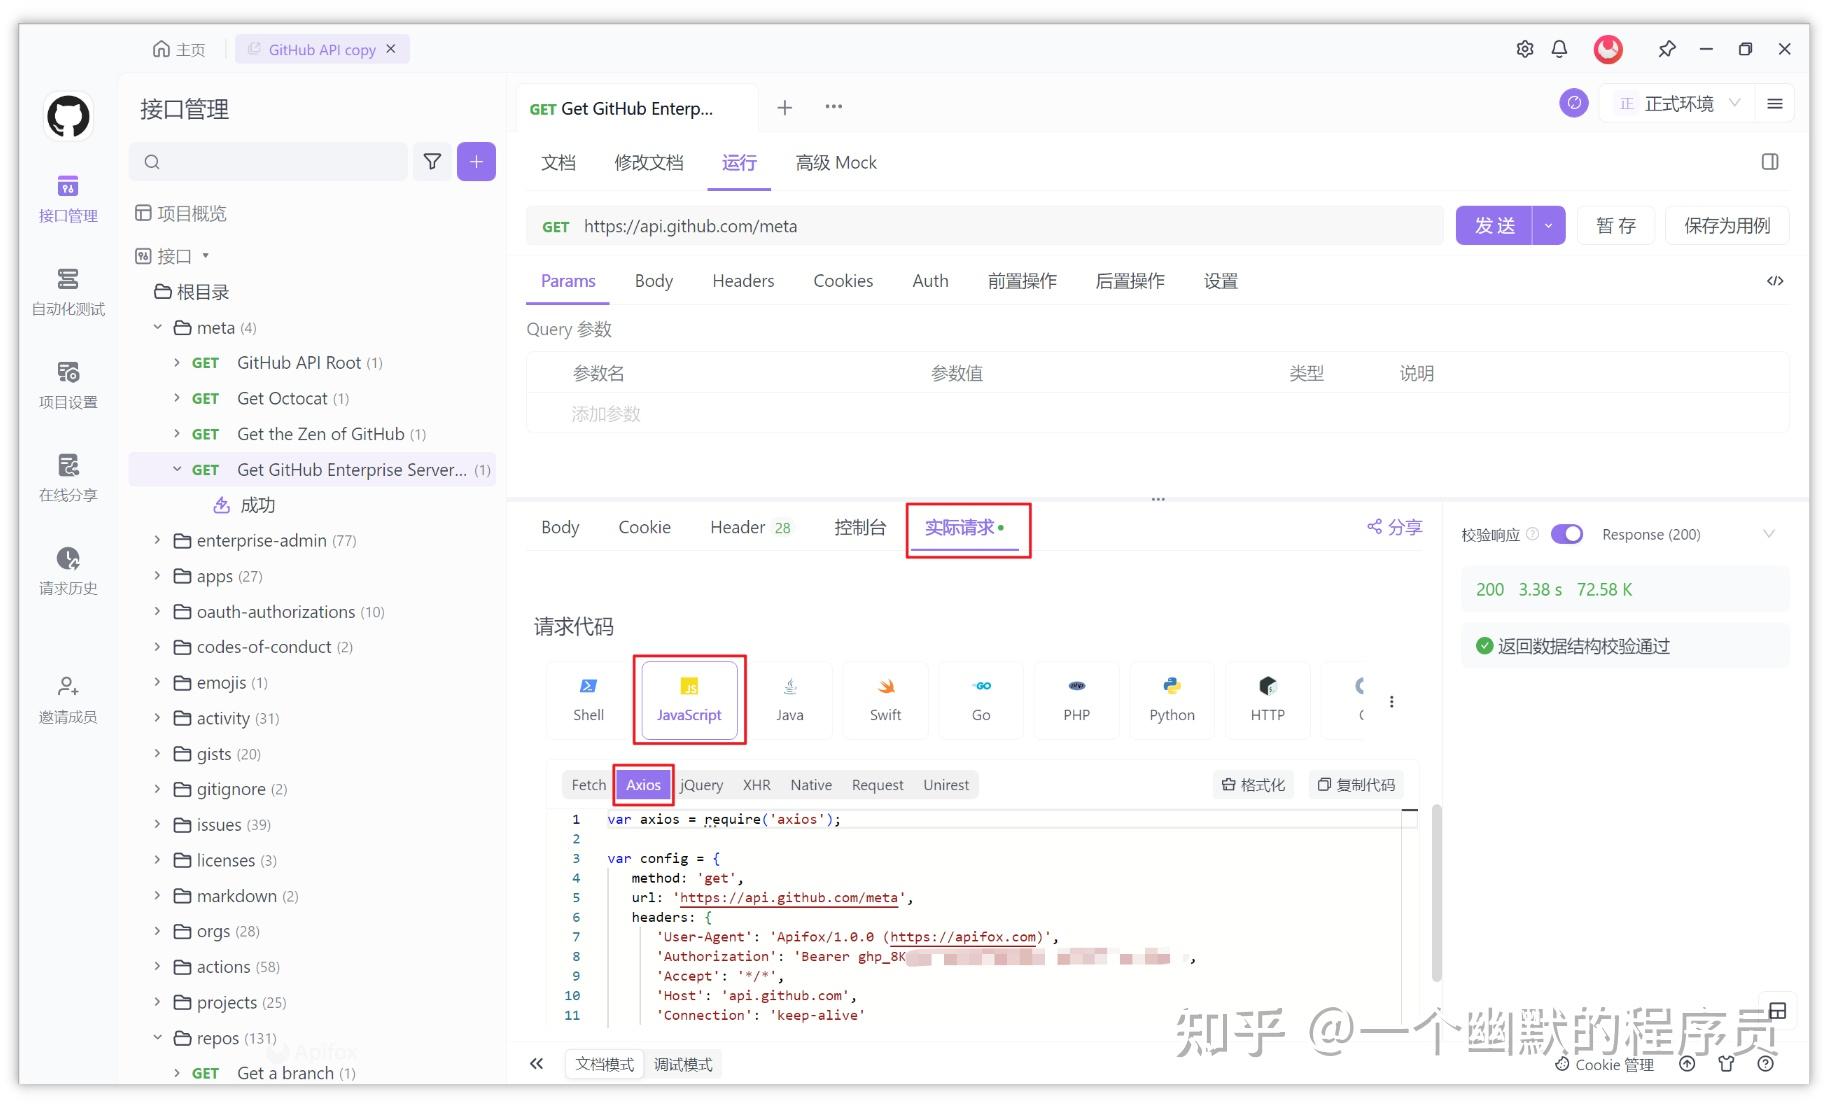Select Go request code language
Screen dimensions: 1827x1106
point(981,700)
